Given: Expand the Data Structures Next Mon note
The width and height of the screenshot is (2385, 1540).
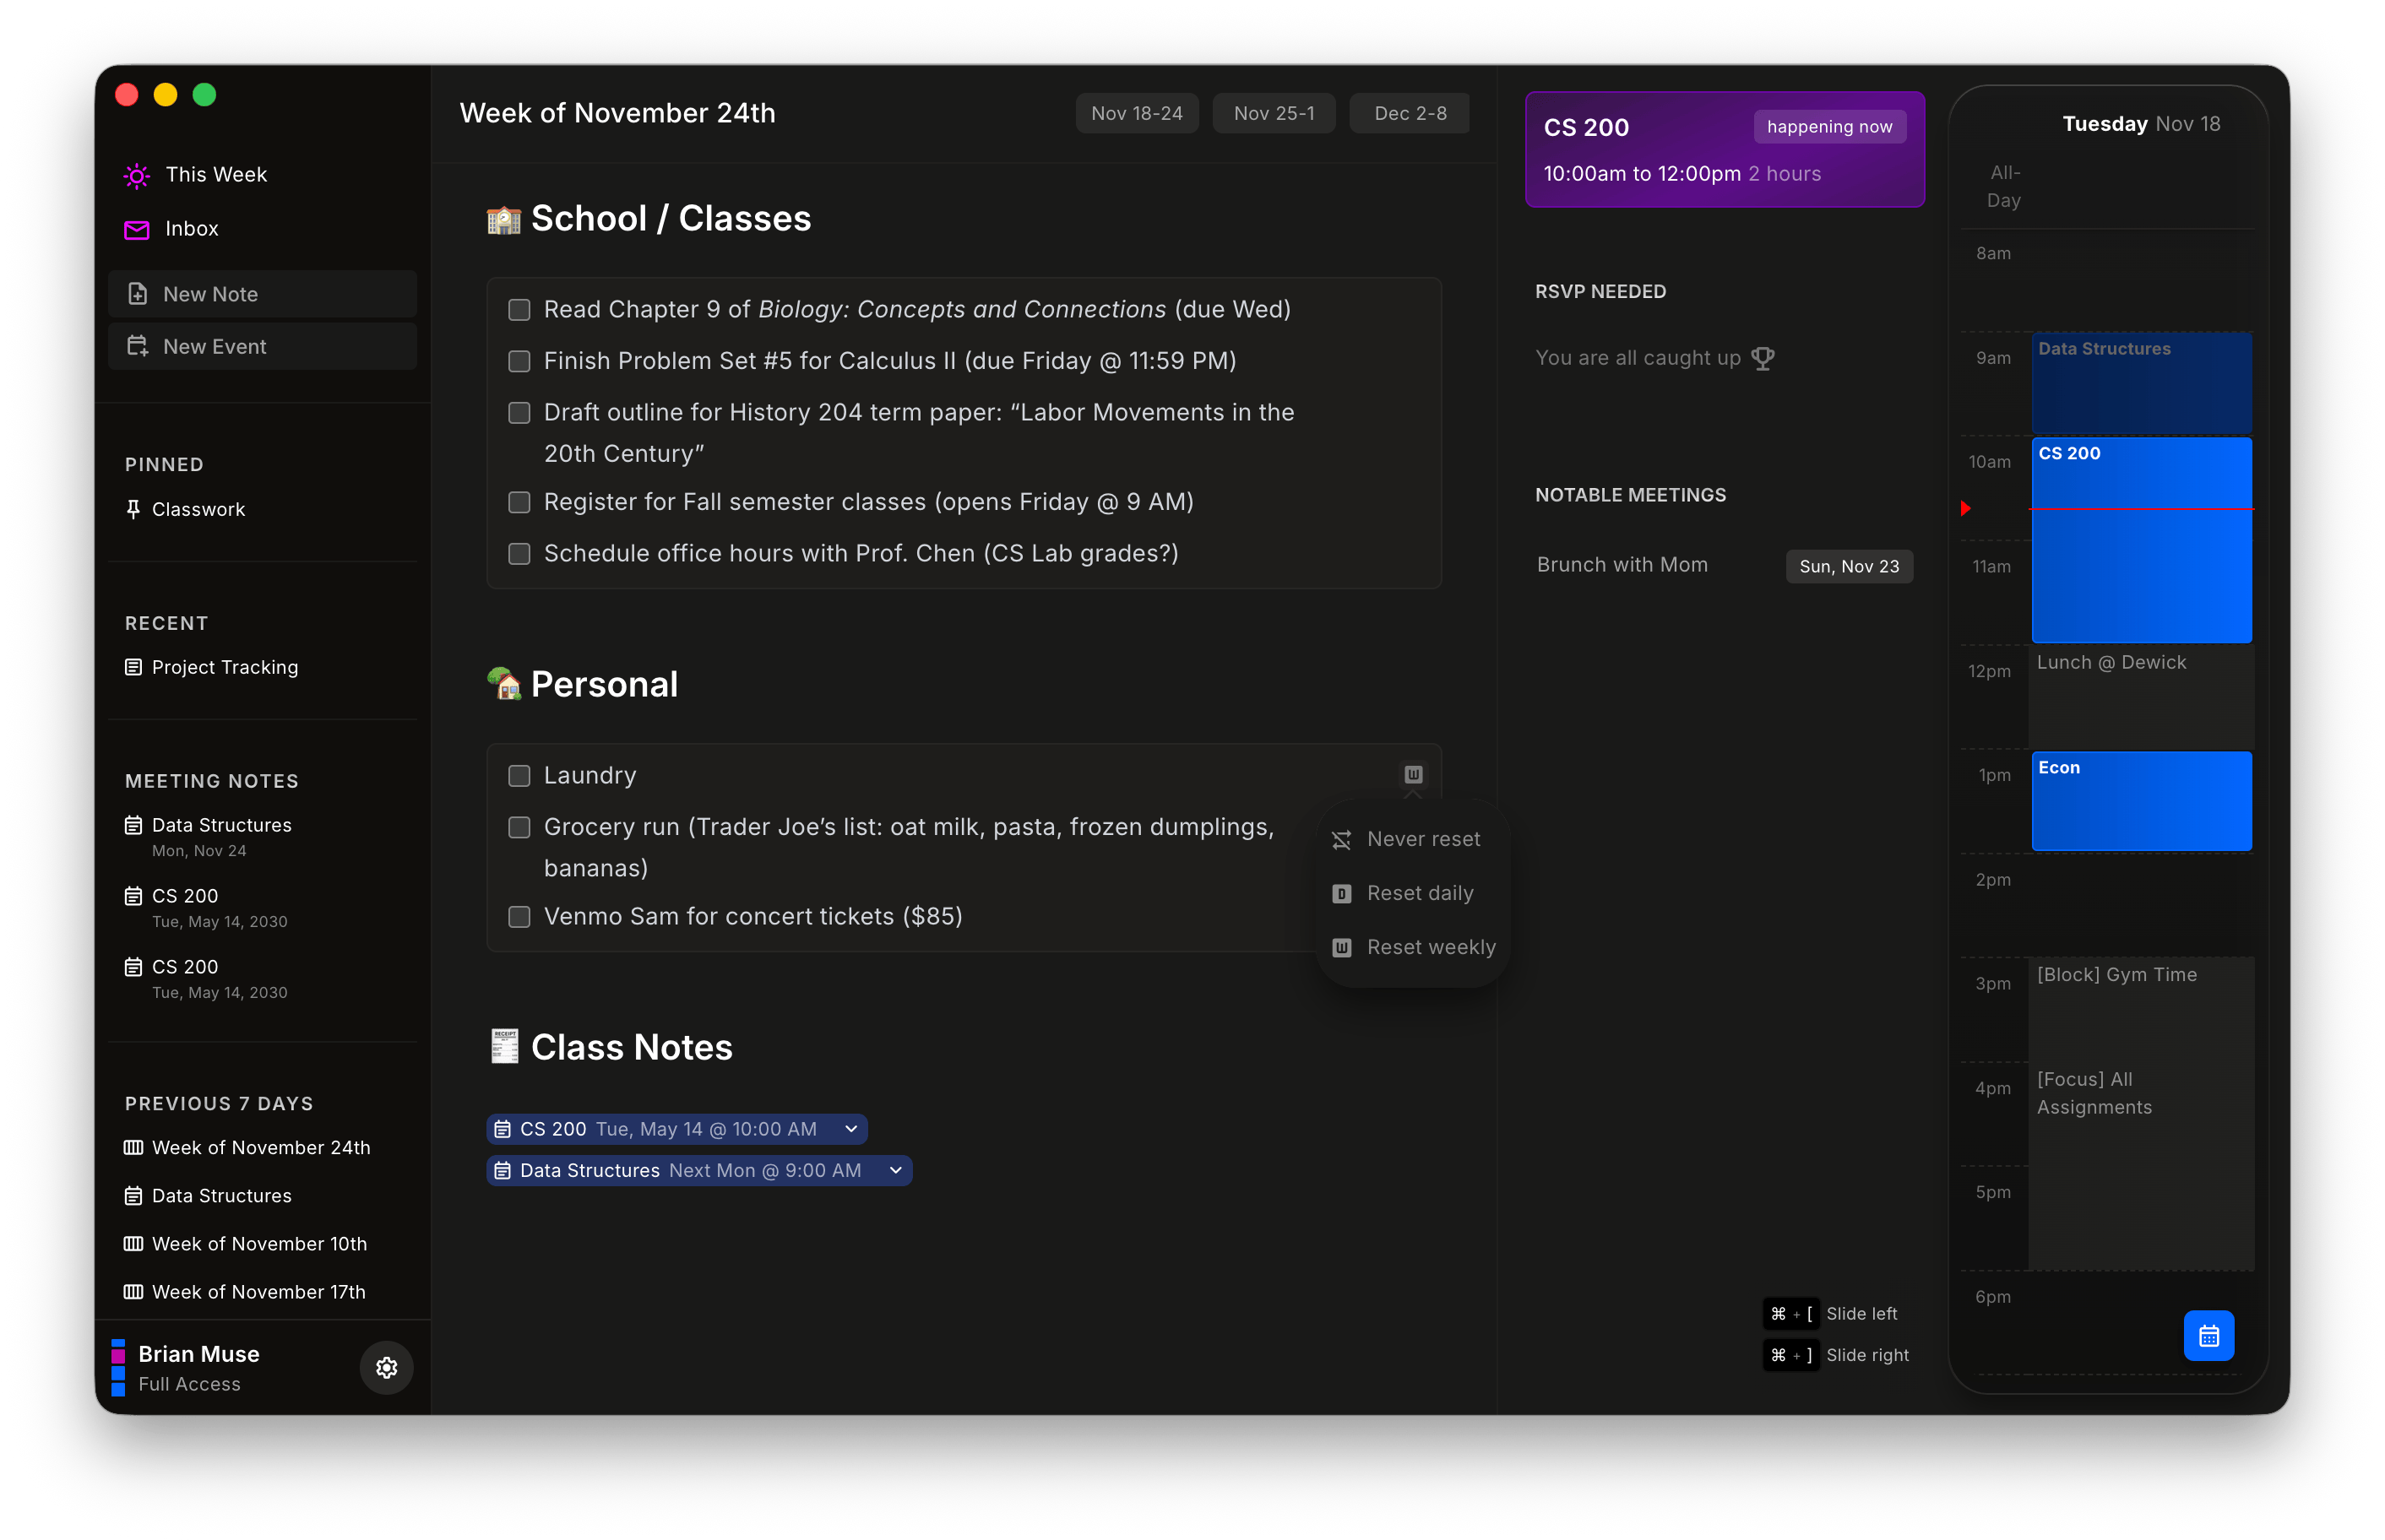Looking at the screenshot, I should pos(895,1170).
